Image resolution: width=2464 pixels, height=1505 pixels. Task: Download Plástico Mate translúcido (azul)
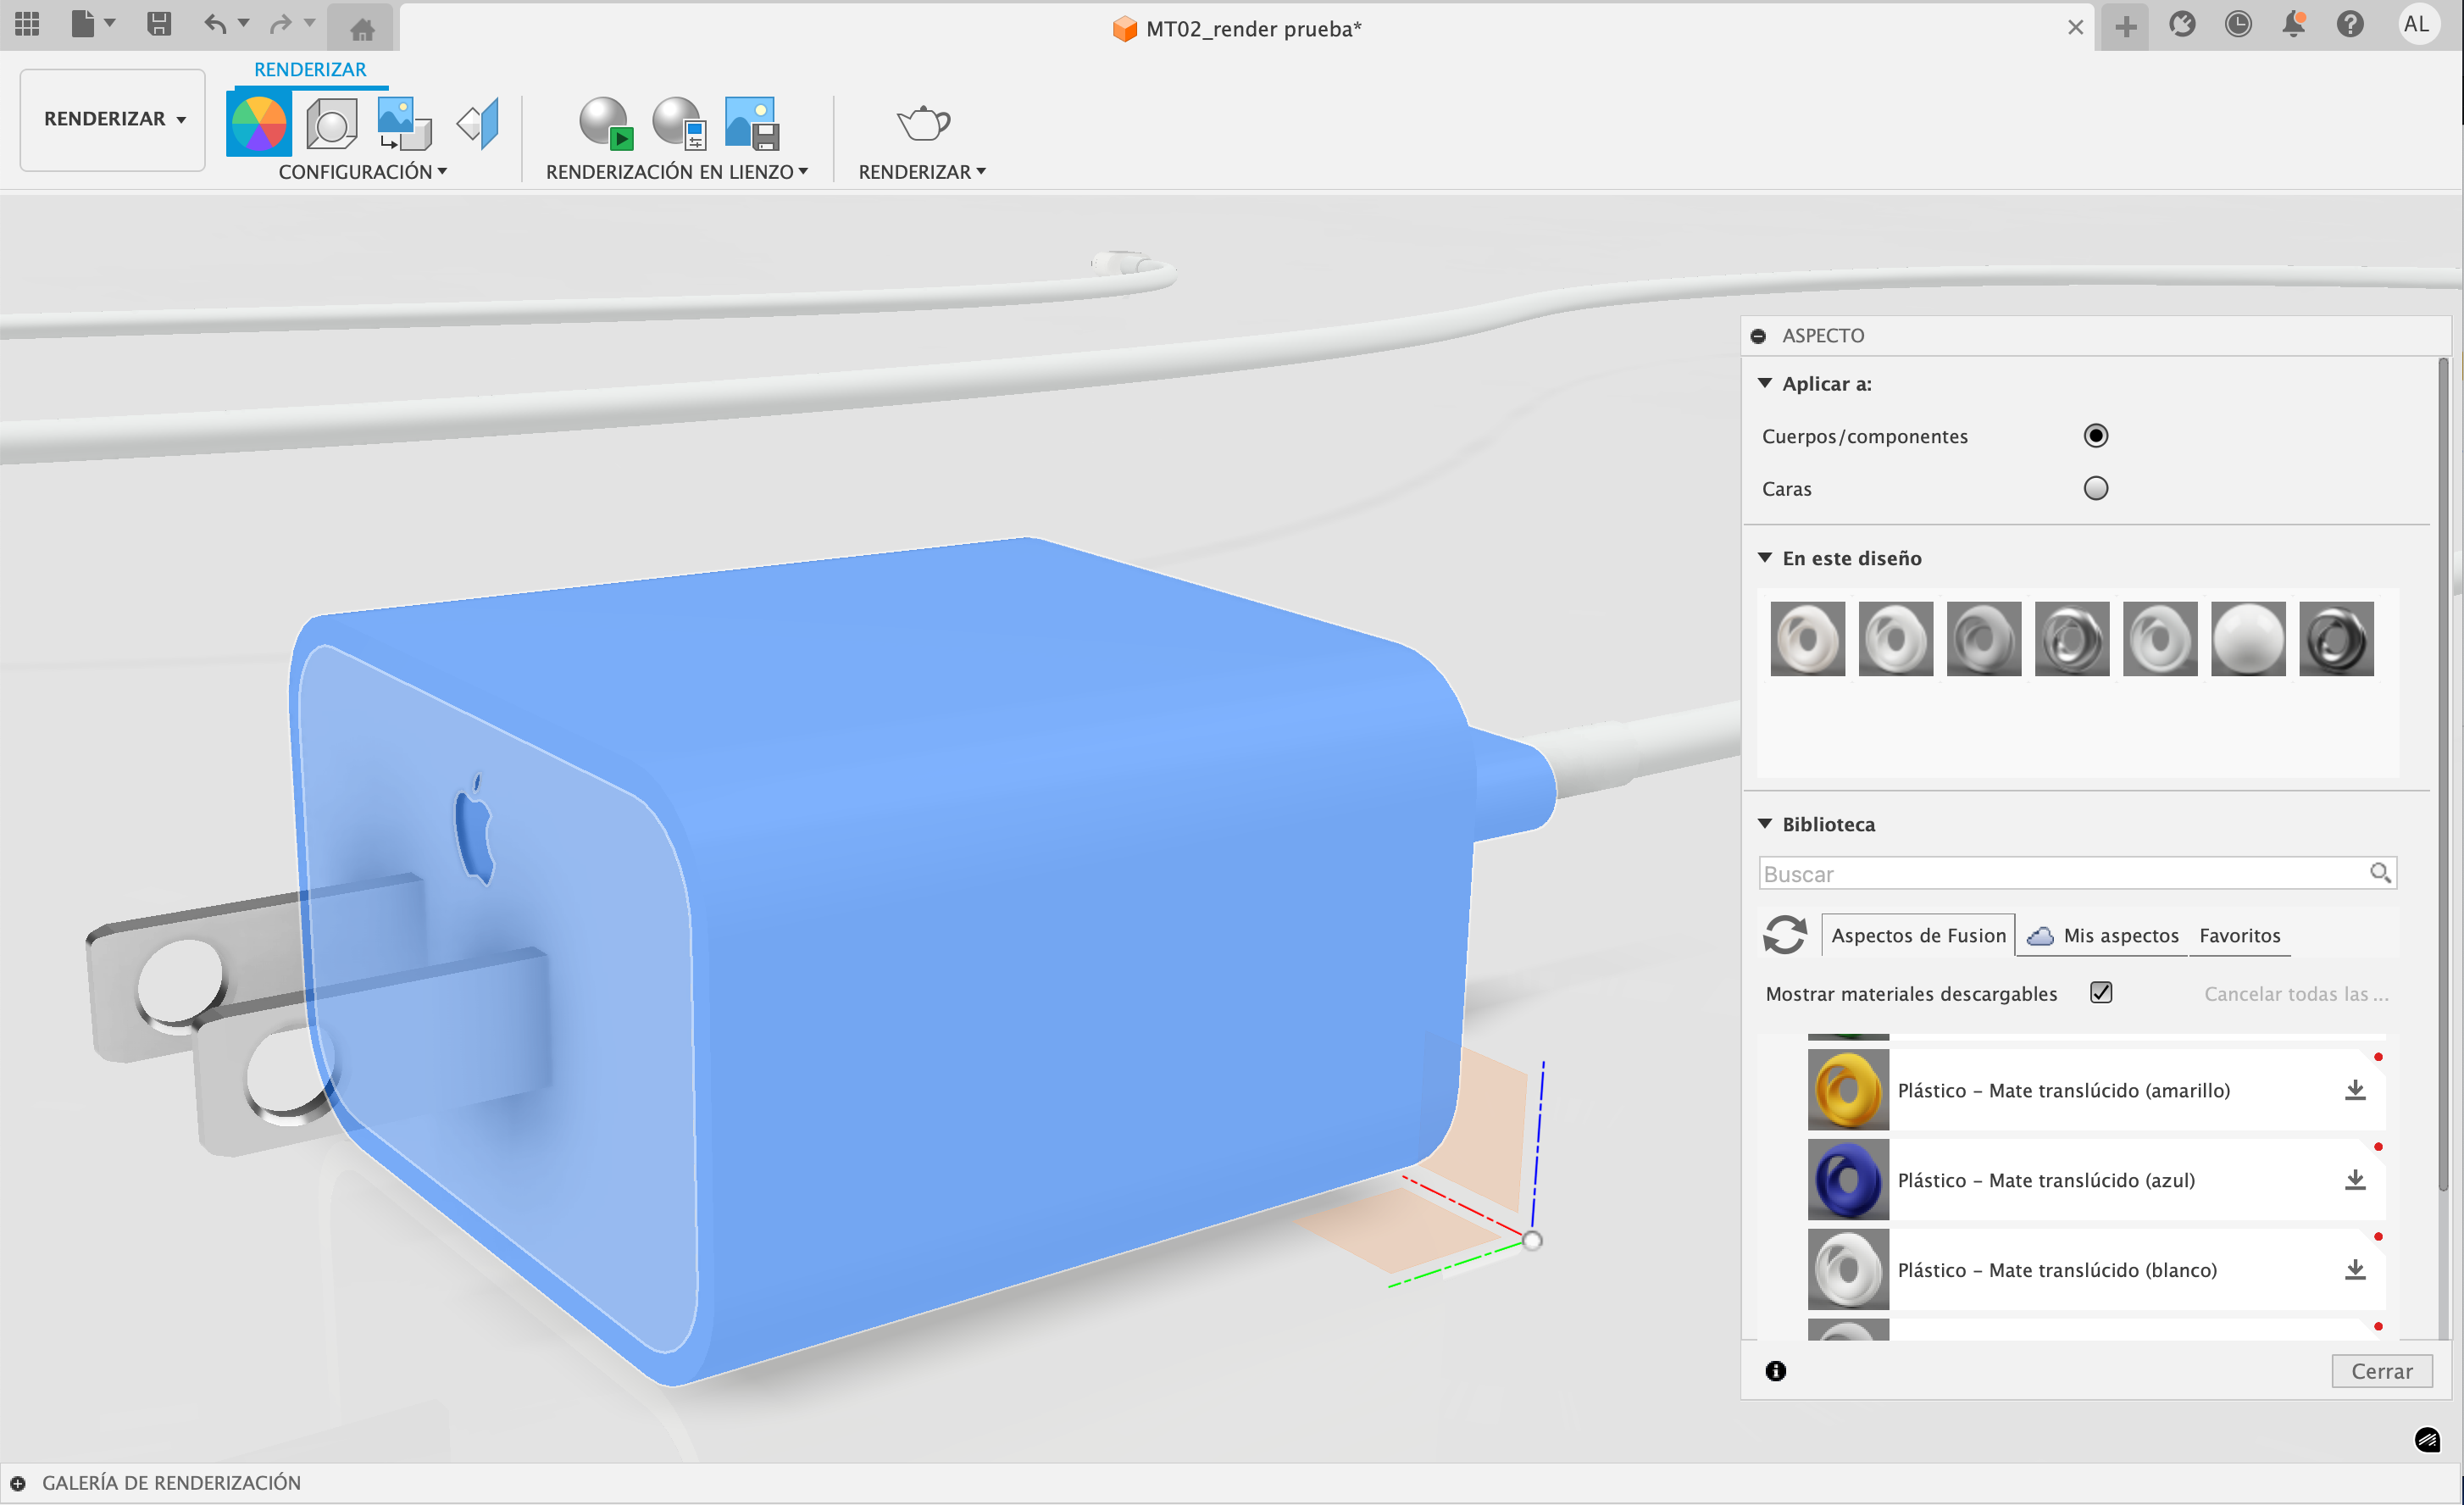pos(2355,1180)
